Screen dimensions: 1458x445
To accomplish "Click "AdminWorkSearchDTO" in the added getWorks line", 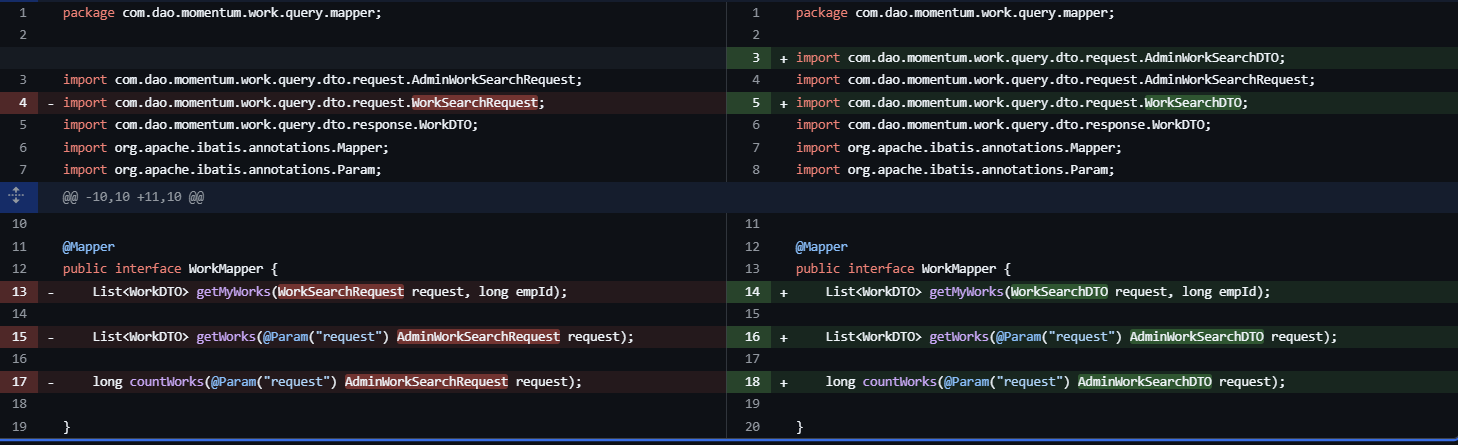I will pos(1197,337).
